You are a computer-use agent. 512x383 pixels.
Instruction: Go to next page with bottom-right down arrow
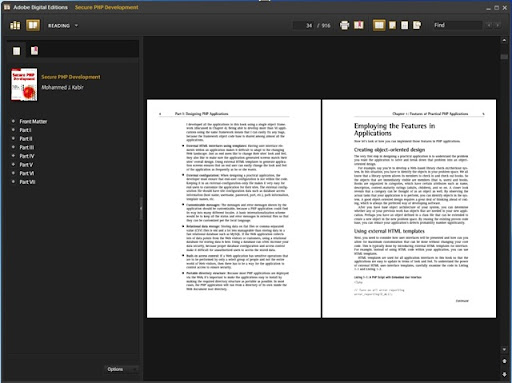click(x=504, y=374)
